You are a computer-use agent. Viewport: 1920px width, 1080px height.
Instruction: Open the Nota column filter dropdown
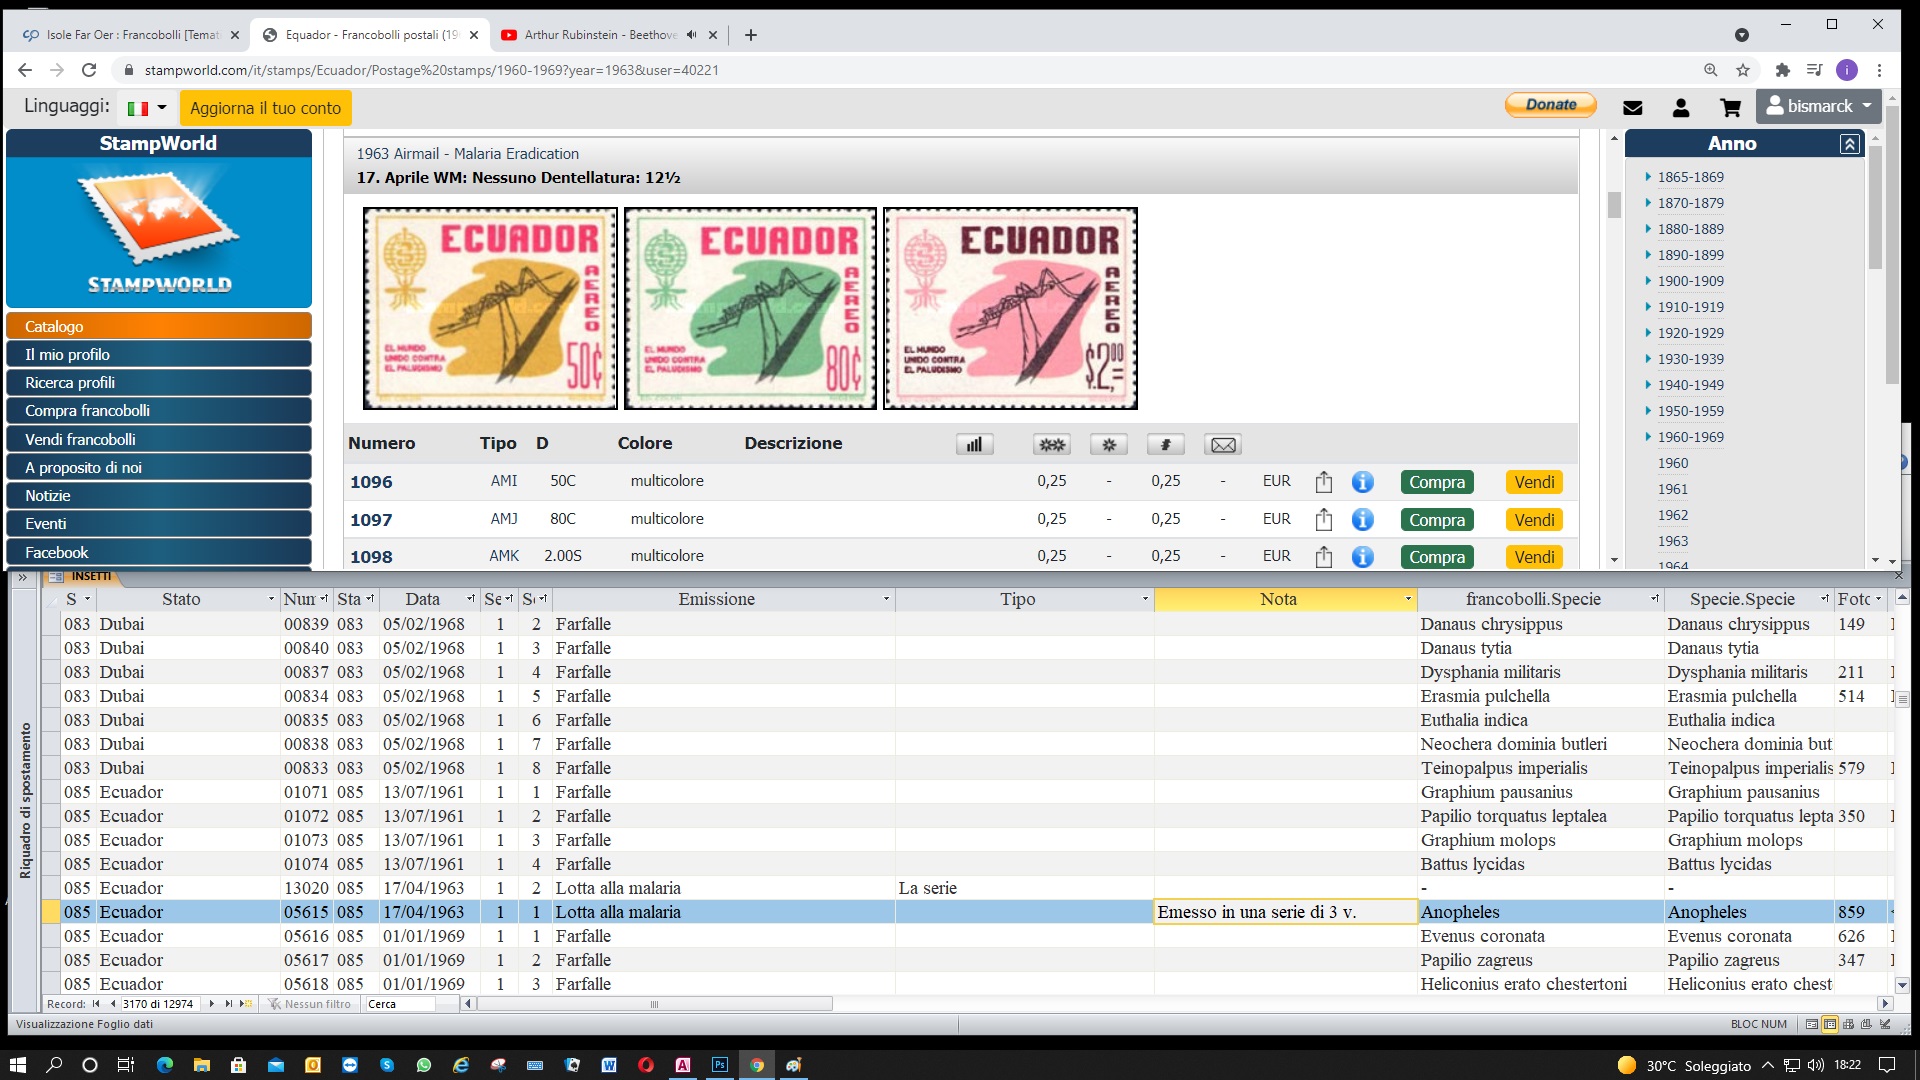click(x=1408, y=600)
